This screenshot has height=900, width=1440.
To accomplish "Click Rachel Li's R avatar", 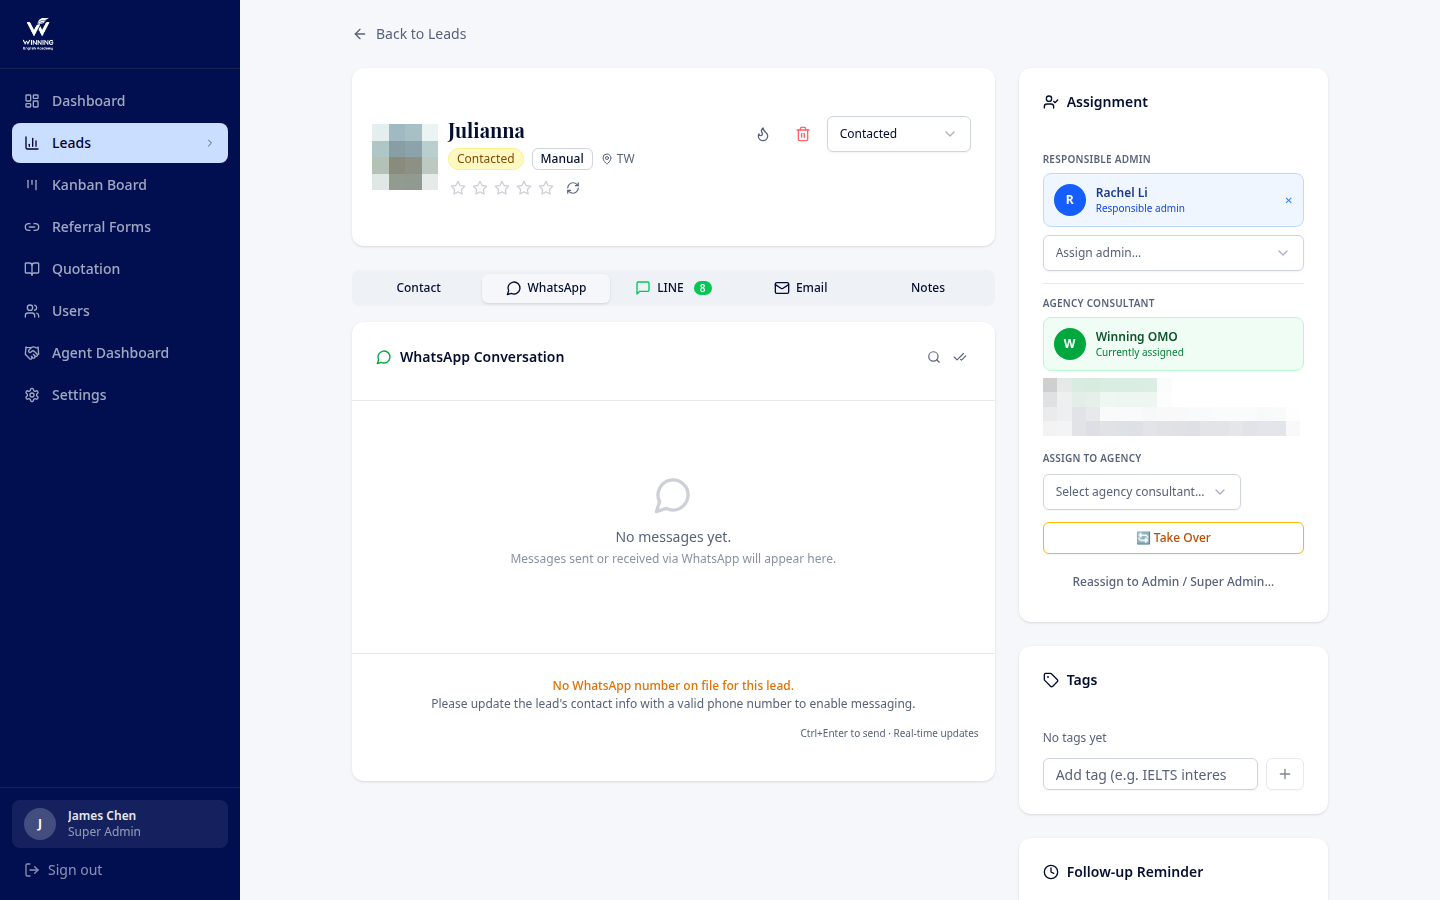I will tap(1070, 200).
